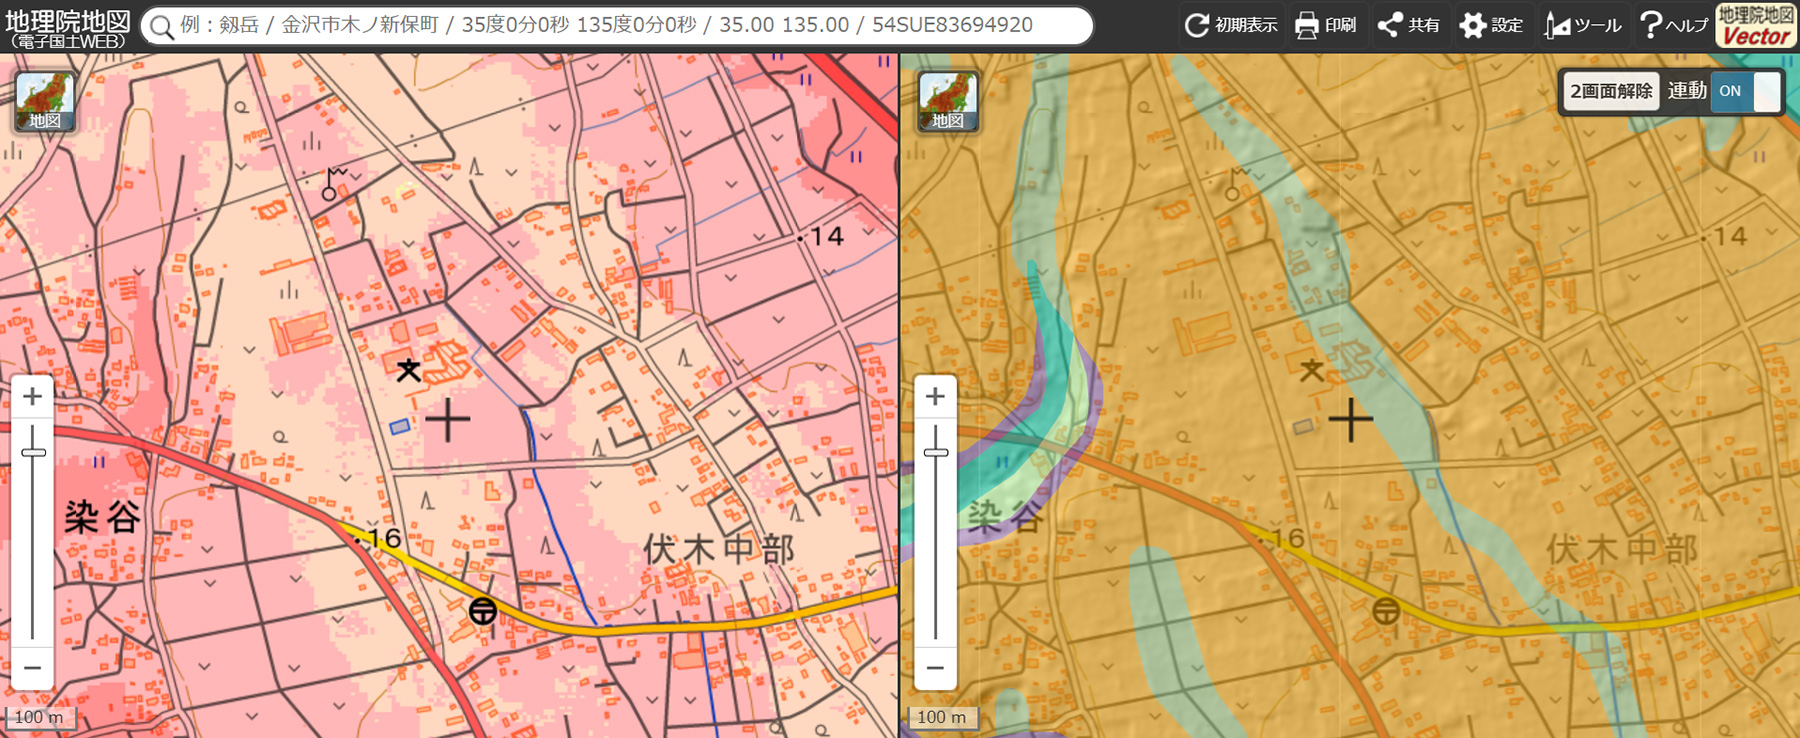
Task: Open the 共有 share menu
Action: (1408, 25)
